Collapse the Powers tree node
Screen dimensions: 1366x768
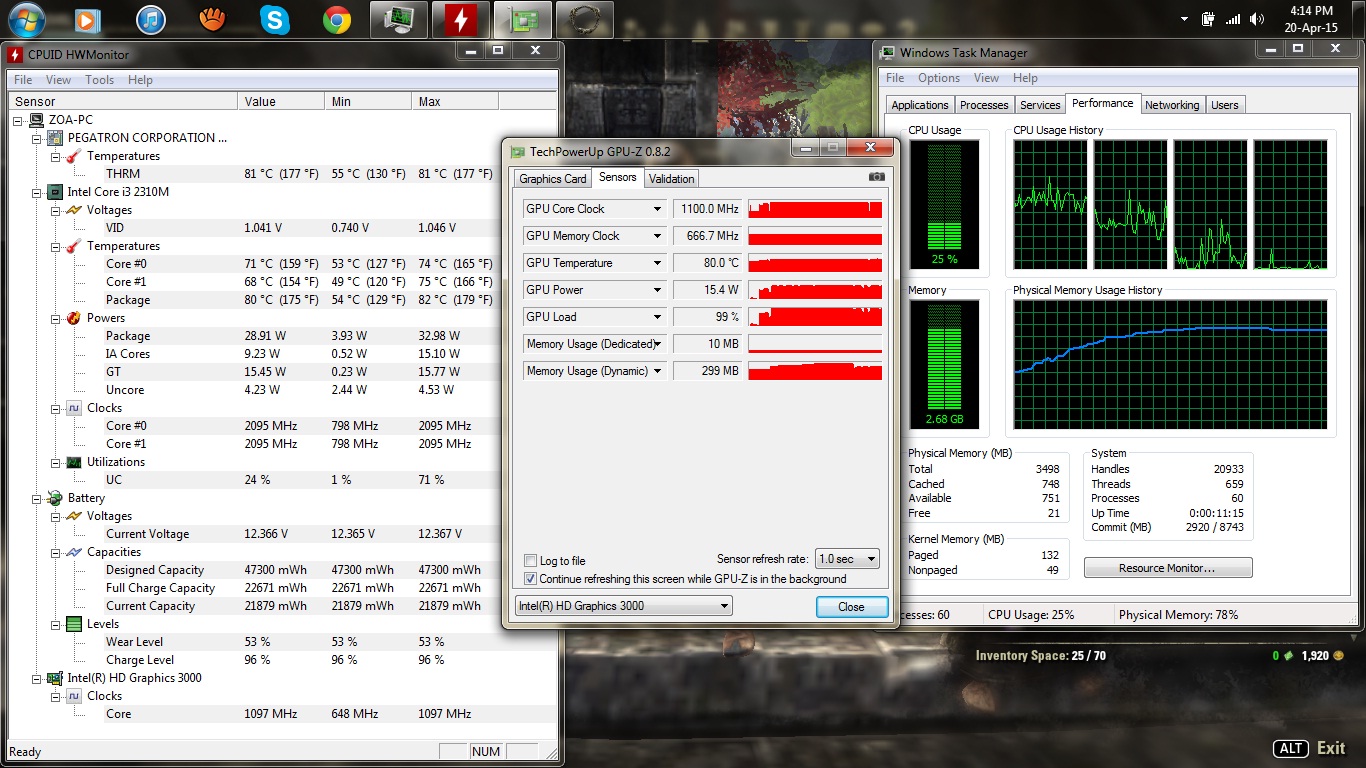click(x=56, y=318)
